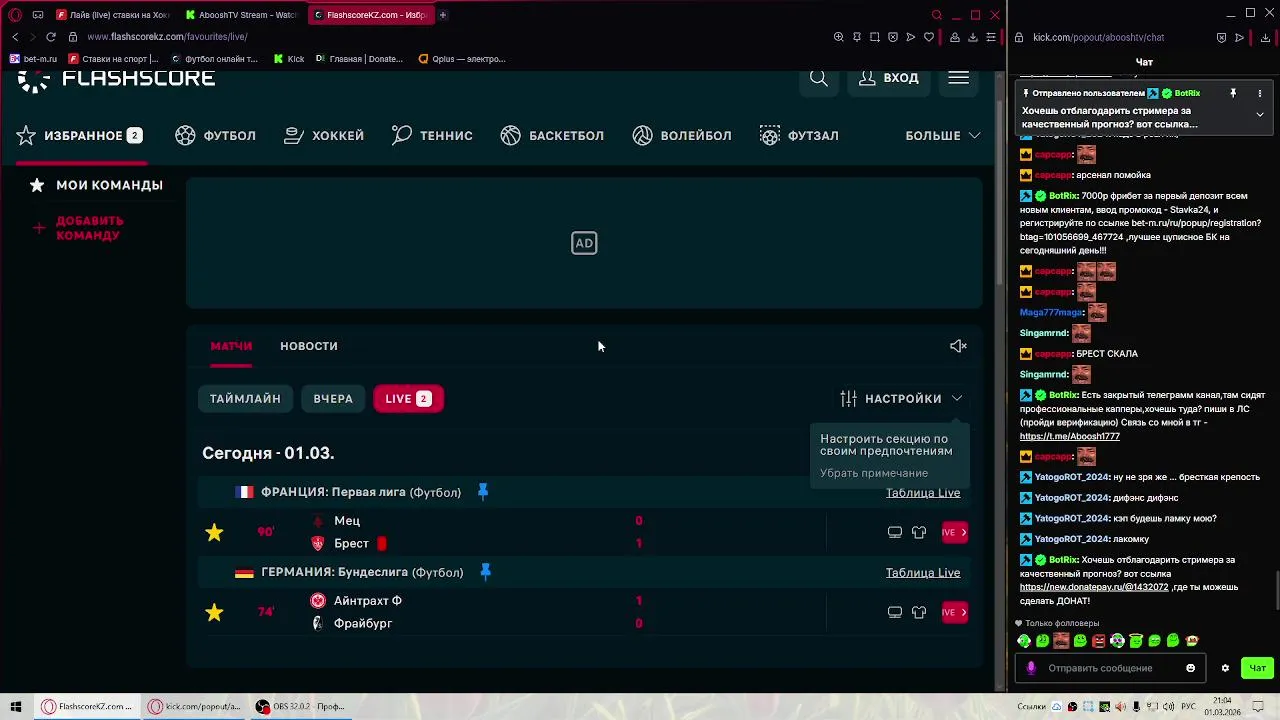This screenshot has width=1280, height=720.
Task: Open the LIVE button for Айнтрахт–Фрайбург
Action: (954, 612)
